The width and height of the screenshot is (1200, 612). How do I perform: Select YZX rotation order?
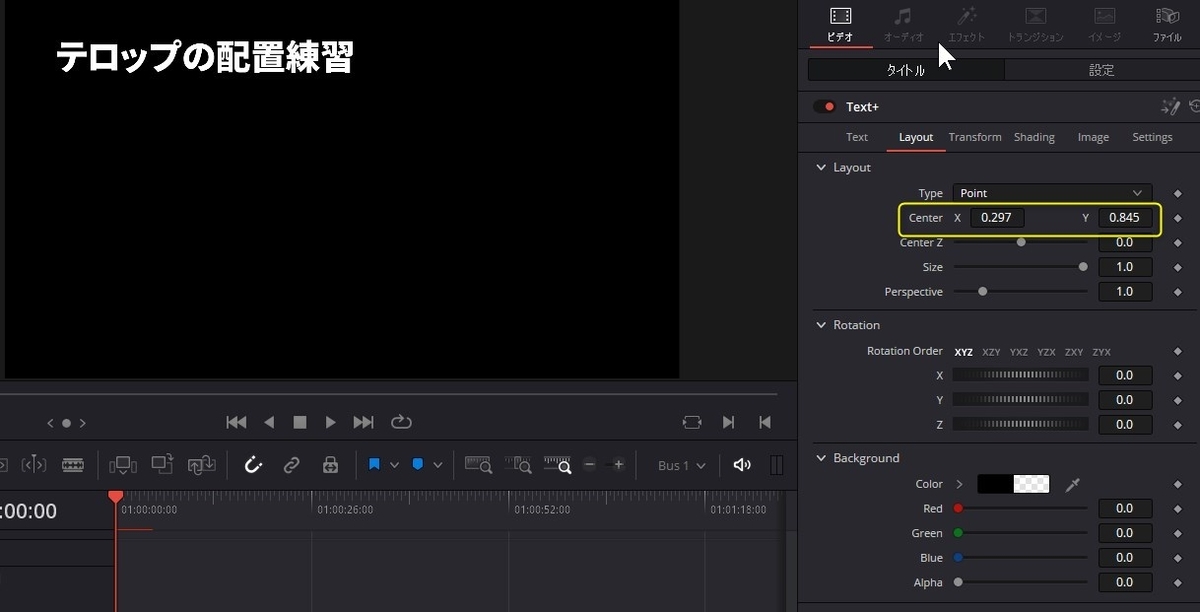(x=1046, y=352)
